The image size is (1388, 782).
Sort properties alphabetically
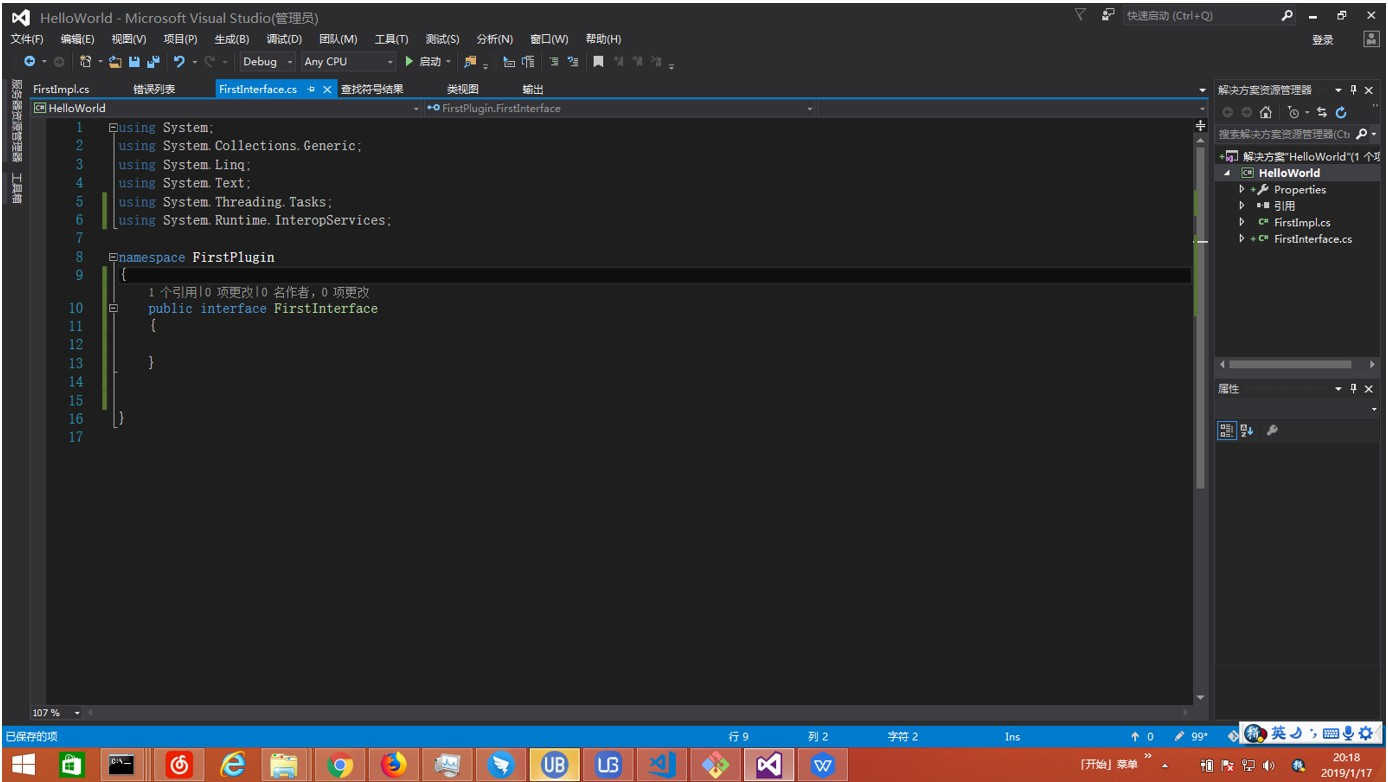[1247, 430]
